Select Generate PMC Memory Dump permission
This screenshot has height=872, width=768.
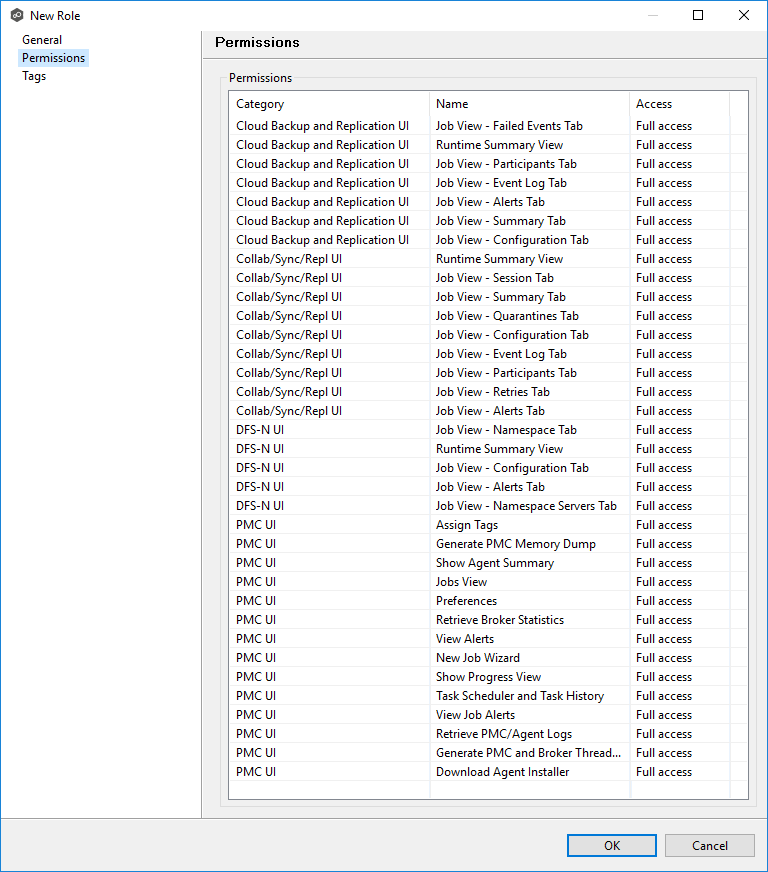tap(515, 544)
